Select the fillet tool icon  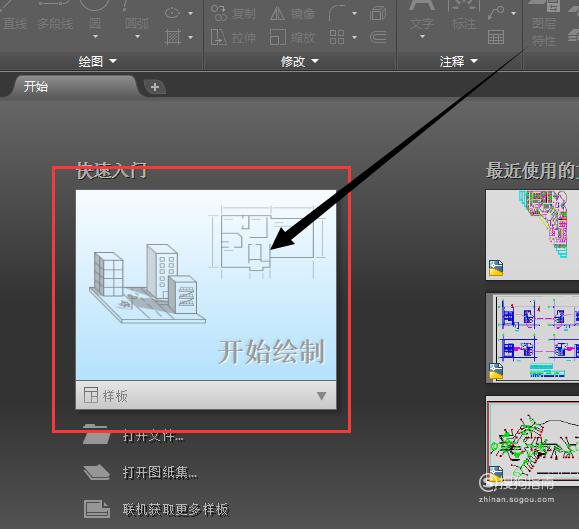tap(337, 13)
